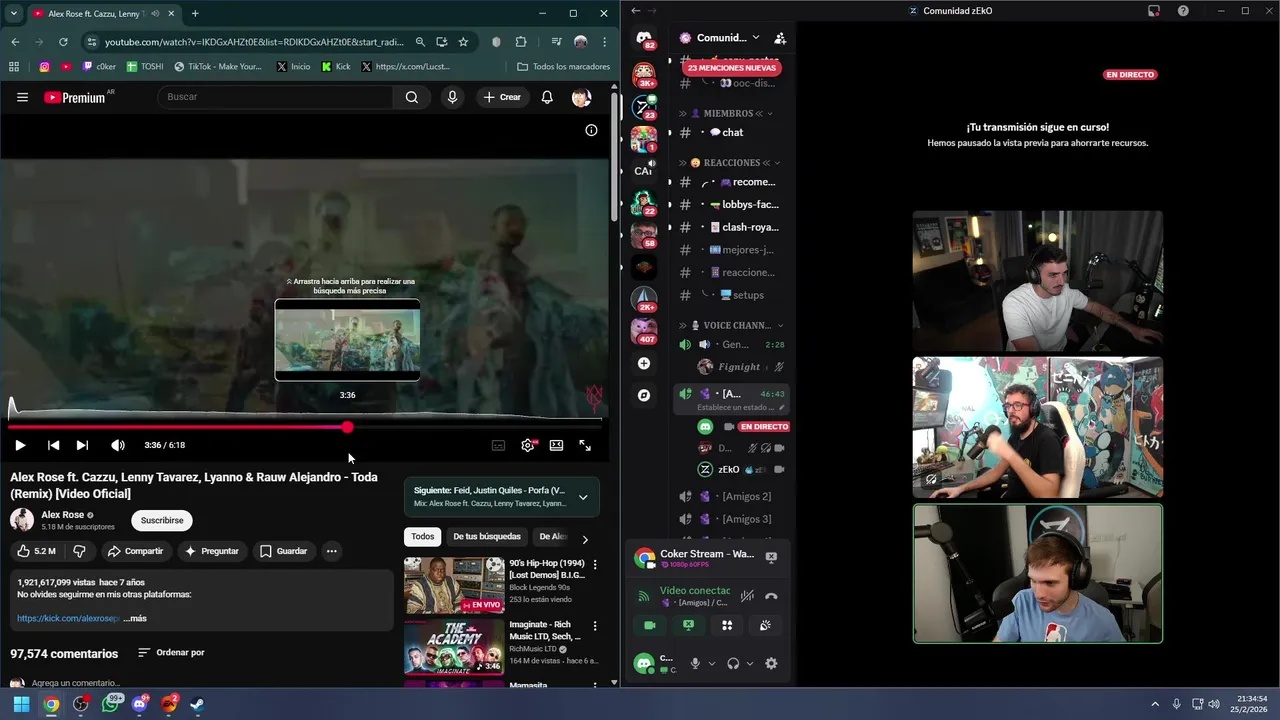Click the Preguntar button
1280x720 pixels.
[x=211, y=551]
